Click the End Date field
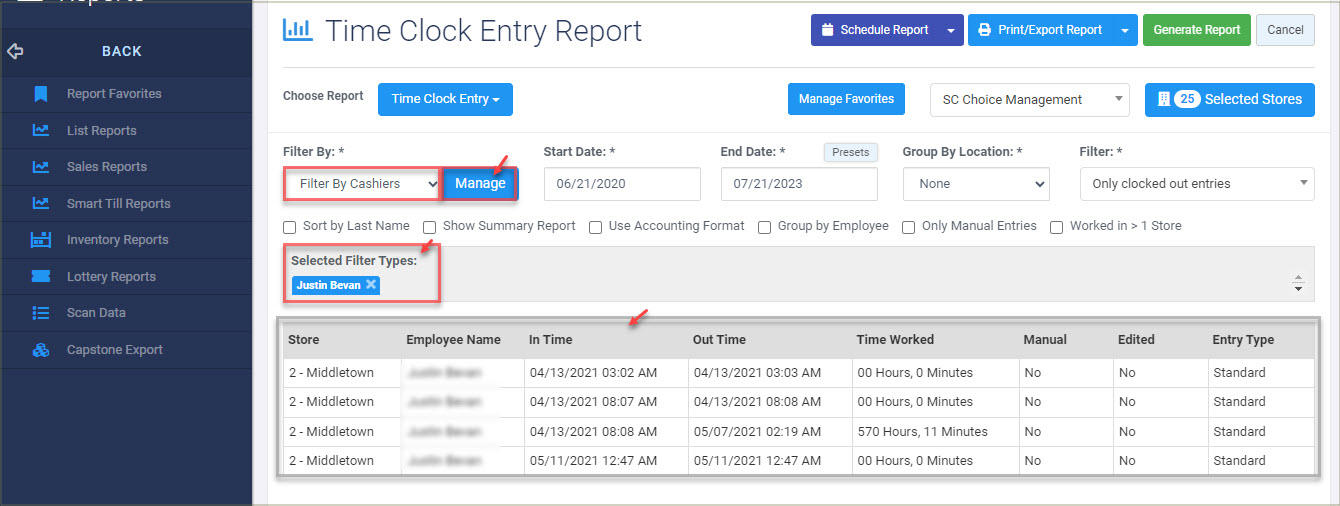The image size is (1340, 506). [x=799, y=184]
